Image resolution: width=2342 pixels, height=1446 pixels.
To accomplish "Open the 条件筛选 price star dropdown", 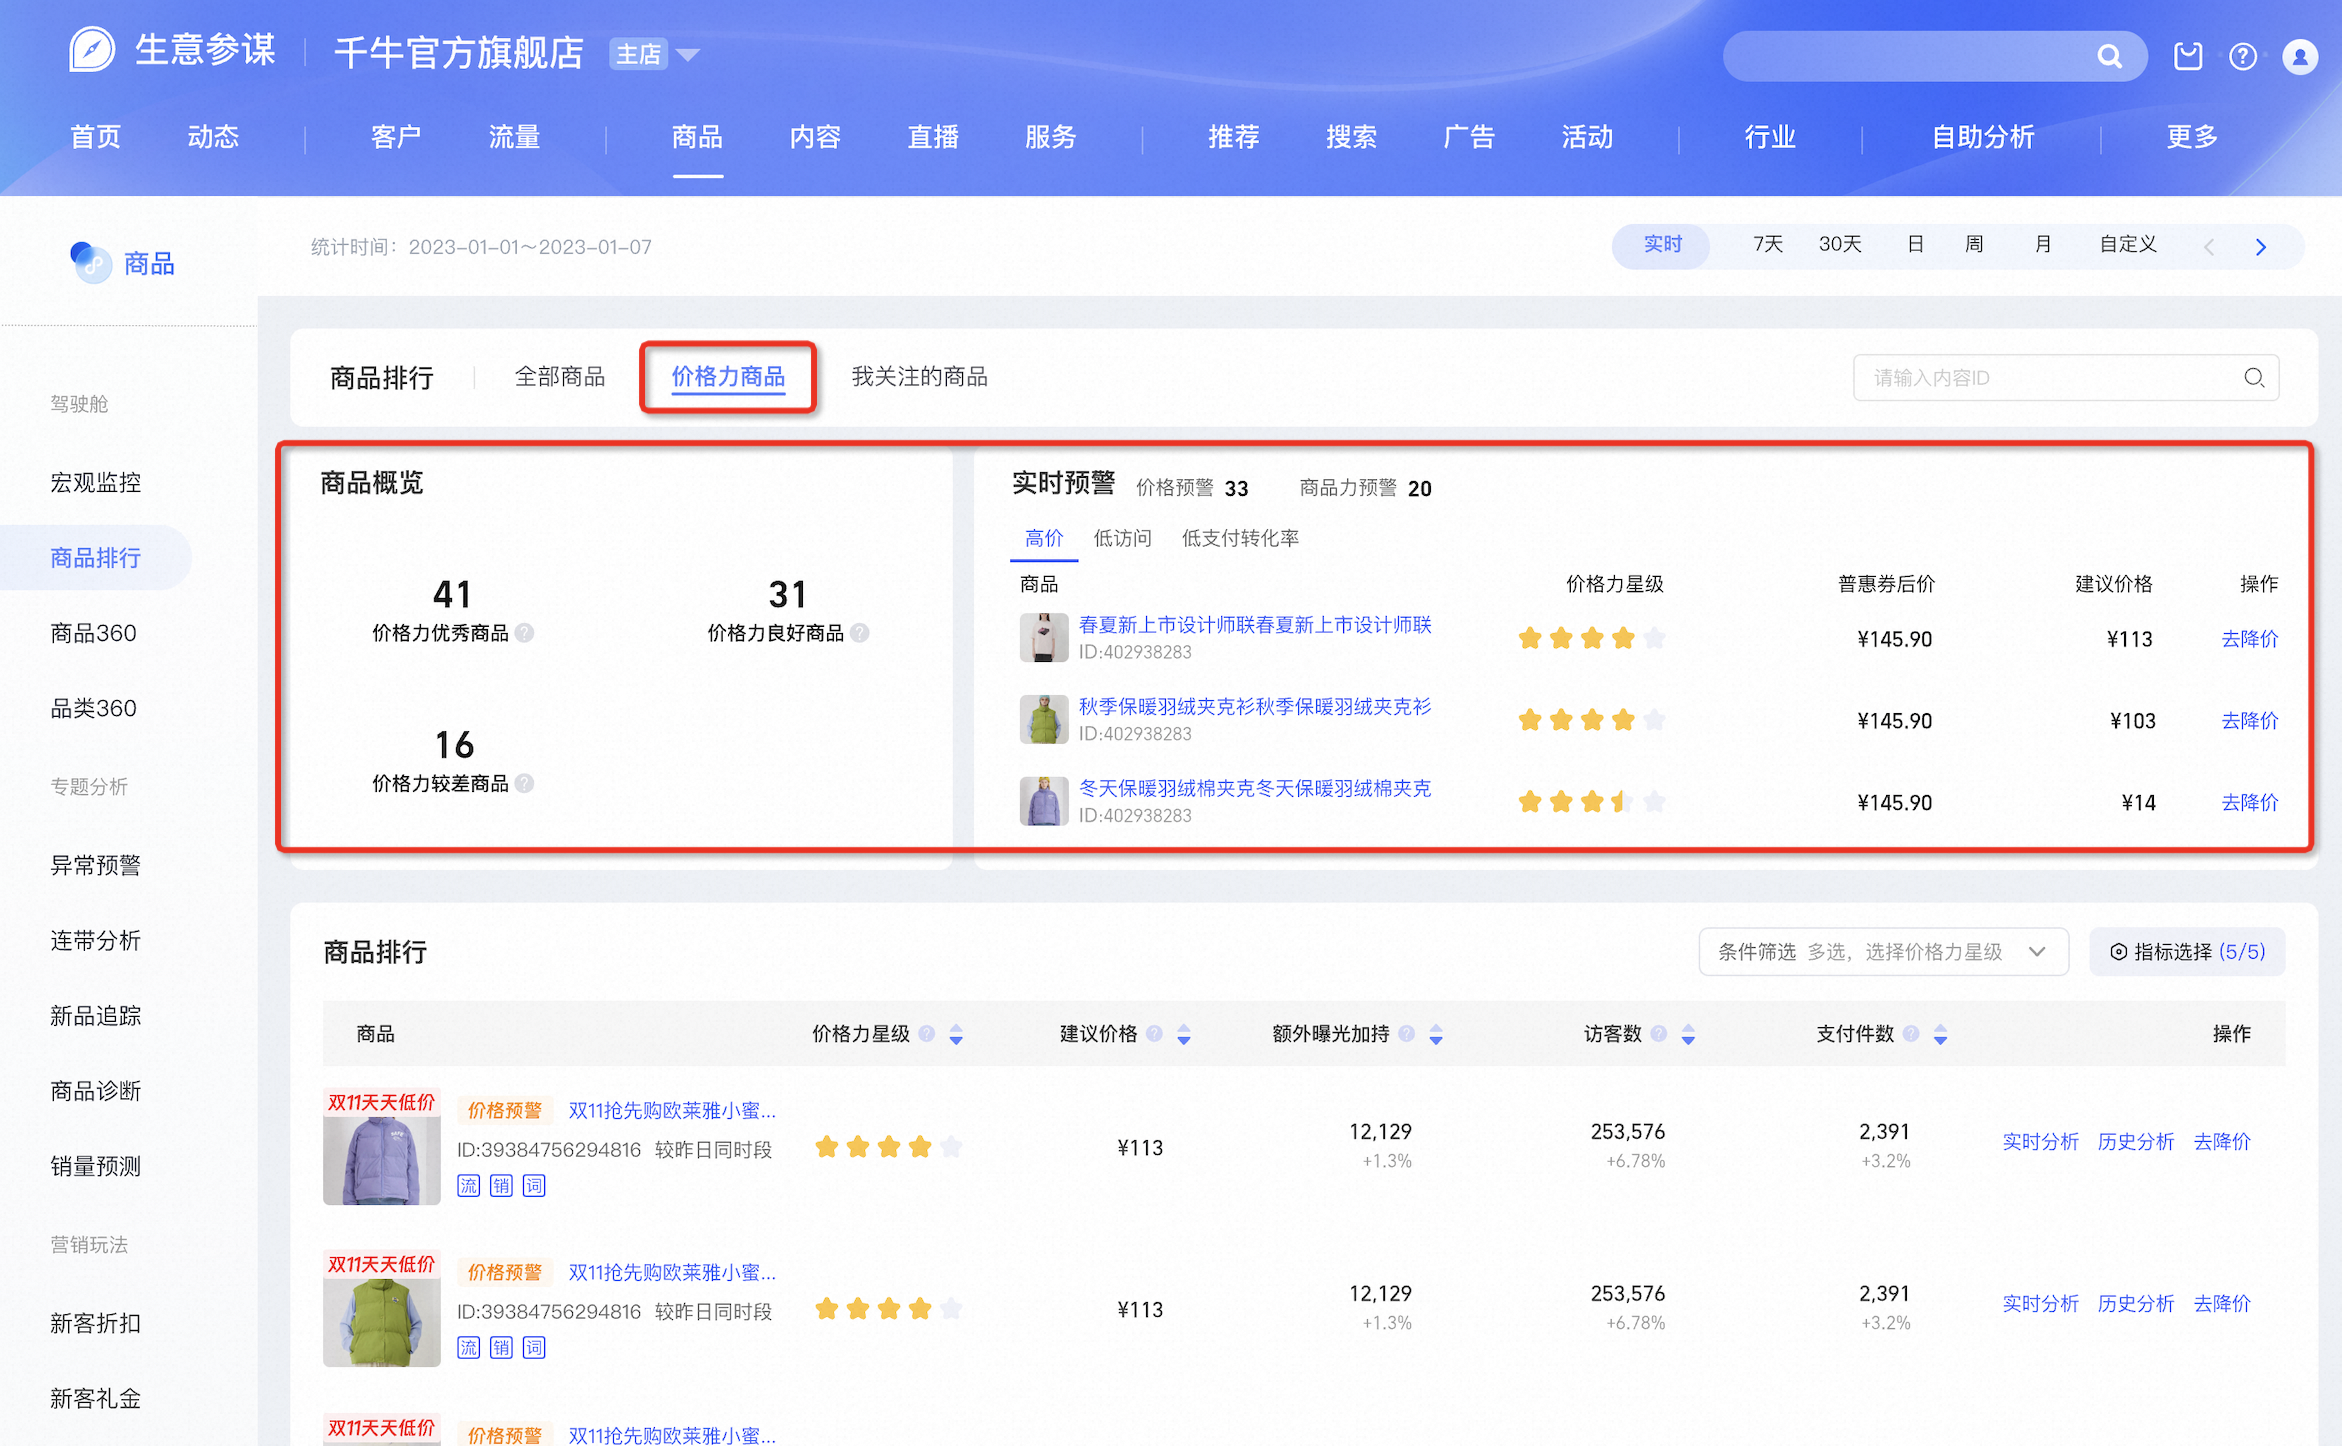I will coord(1883,952).
